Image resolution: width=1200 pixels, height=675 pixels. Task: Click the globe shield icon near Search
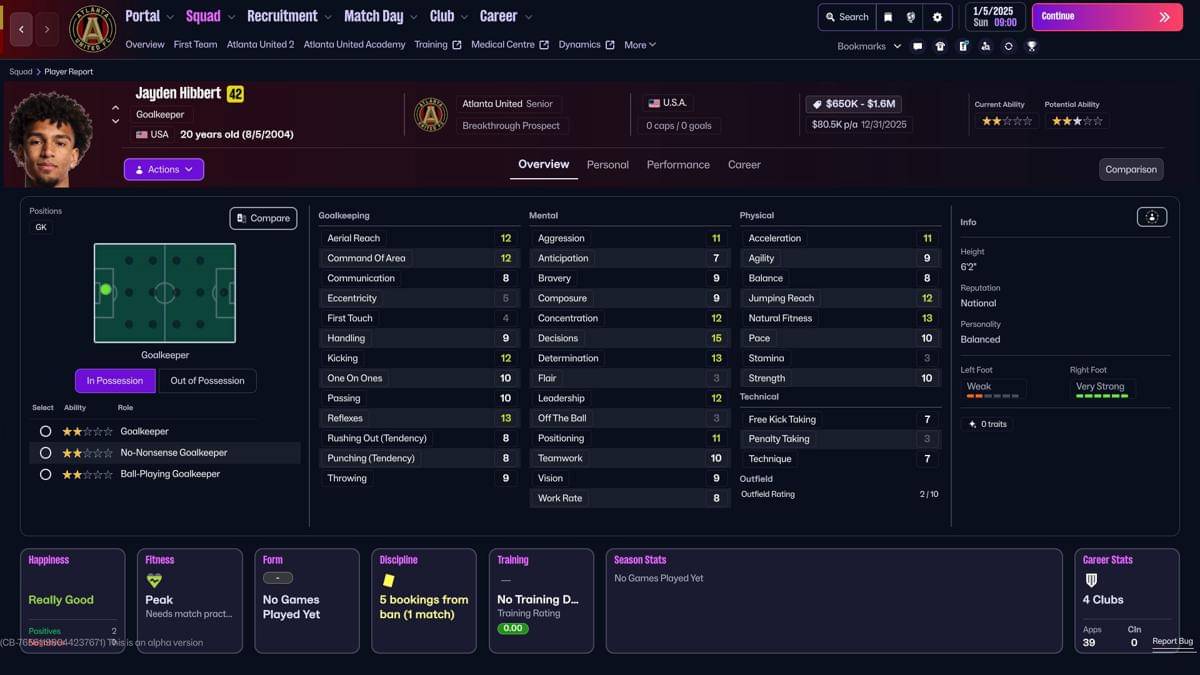911,17
